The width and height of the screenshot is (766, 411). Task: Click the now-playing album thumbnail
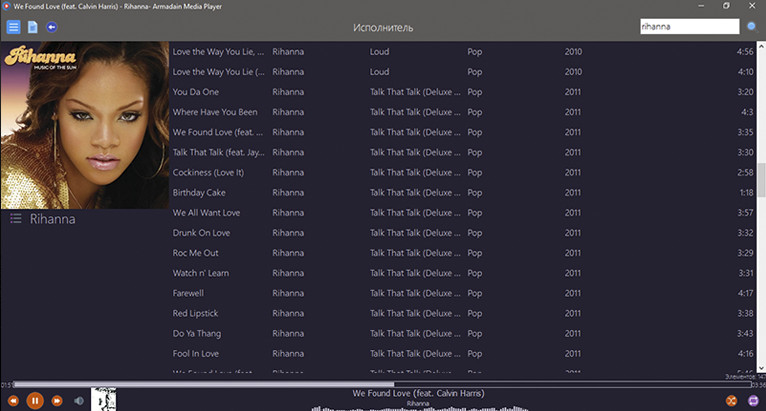tap(104, 400)
